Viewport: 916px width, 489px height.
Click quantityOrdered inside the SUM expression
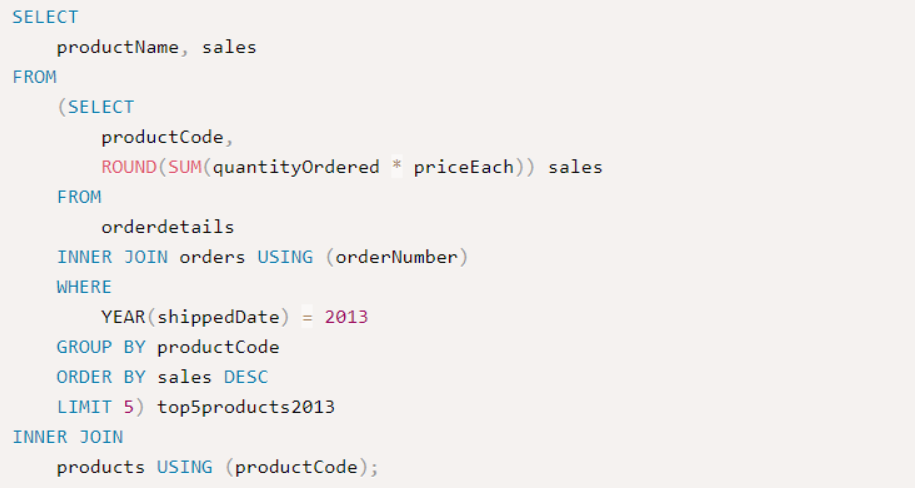coord(296,167)
